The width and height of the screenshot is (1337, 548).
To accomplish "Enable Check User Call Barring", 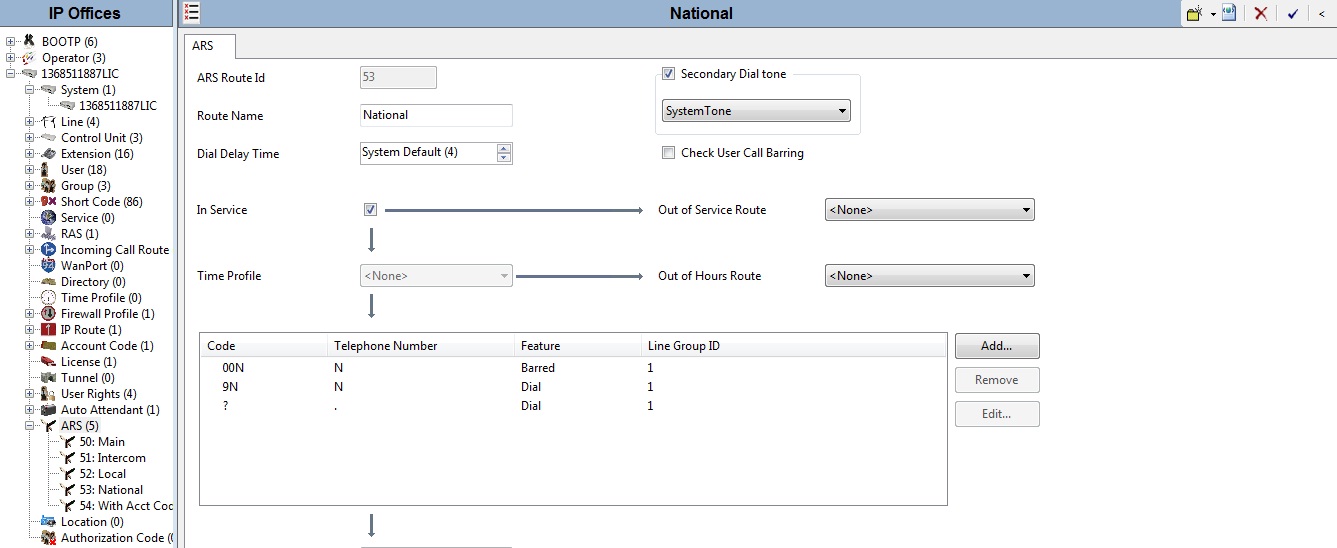I will (x=668, y=153).
